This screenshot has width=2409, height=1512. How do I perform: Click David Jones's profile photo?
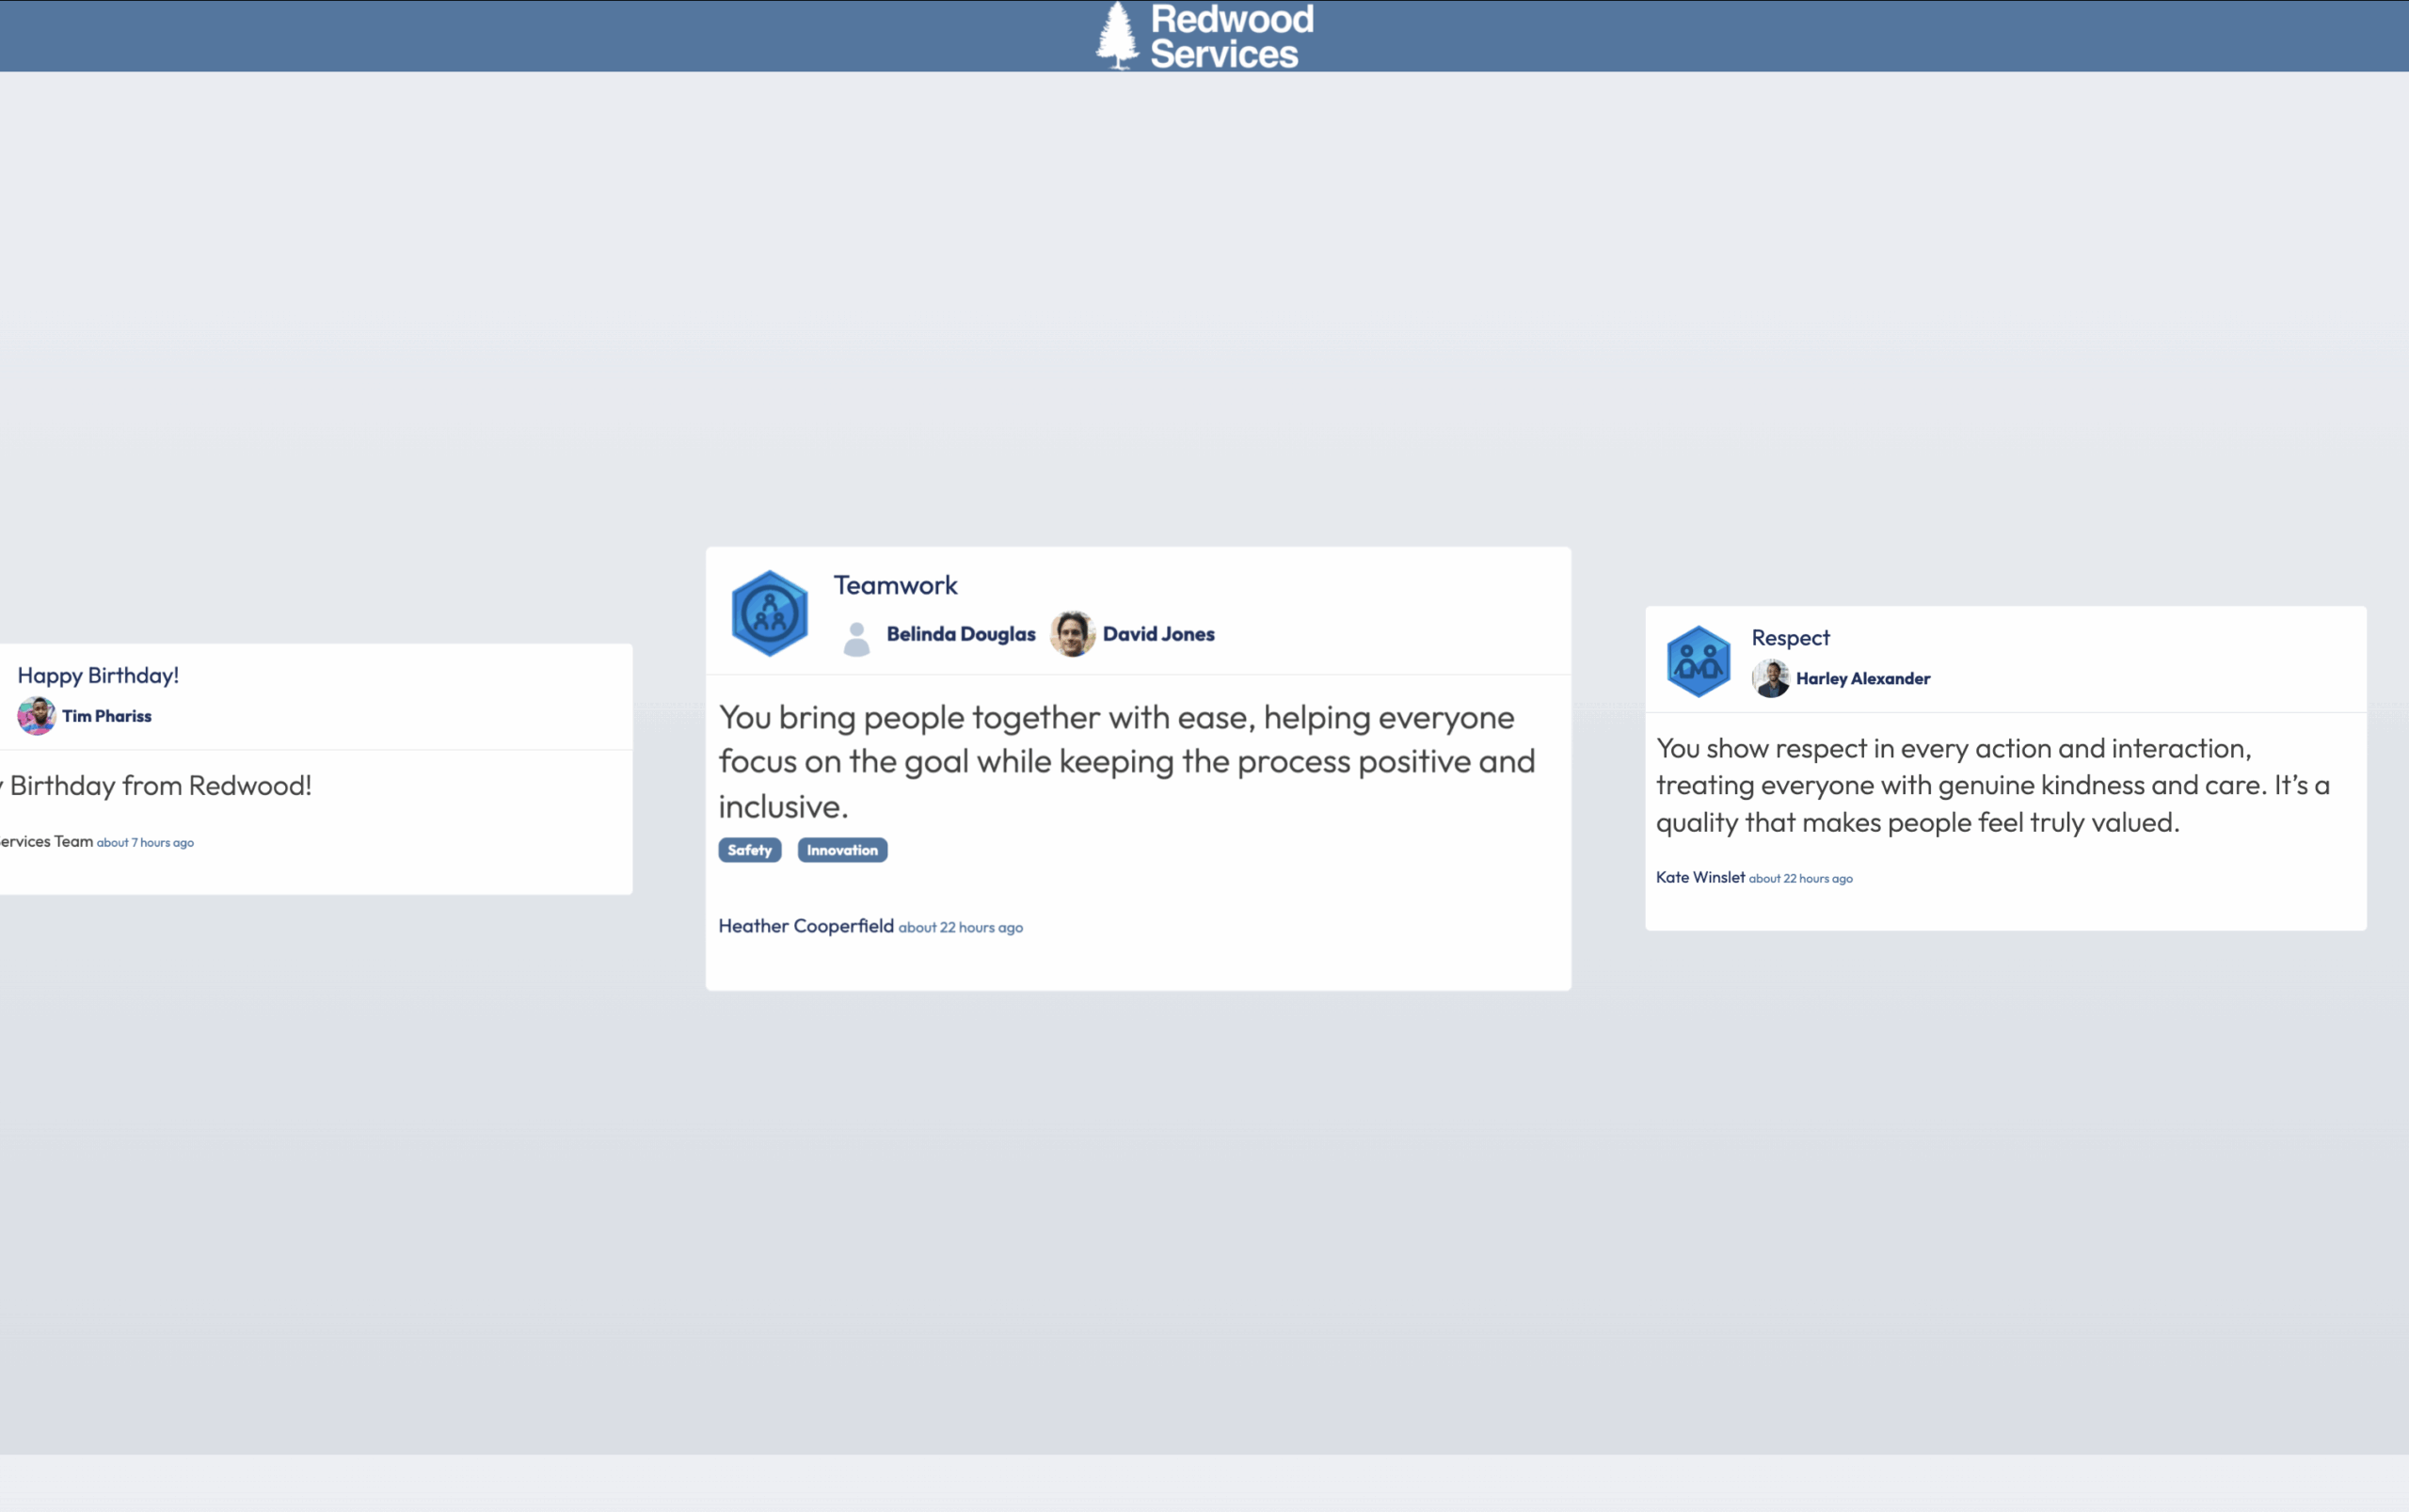[x=1072, y=634]
